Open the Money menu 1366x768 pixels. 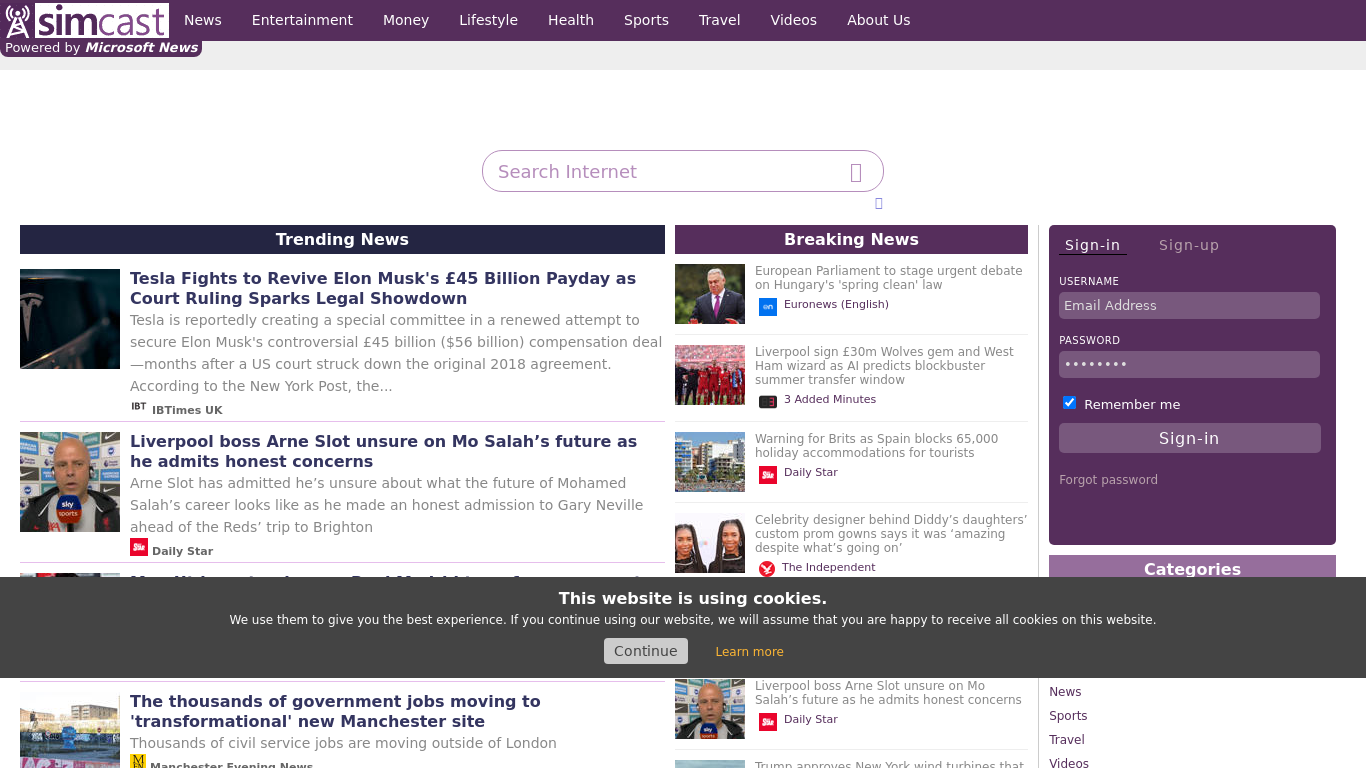(x=406, y=20)
